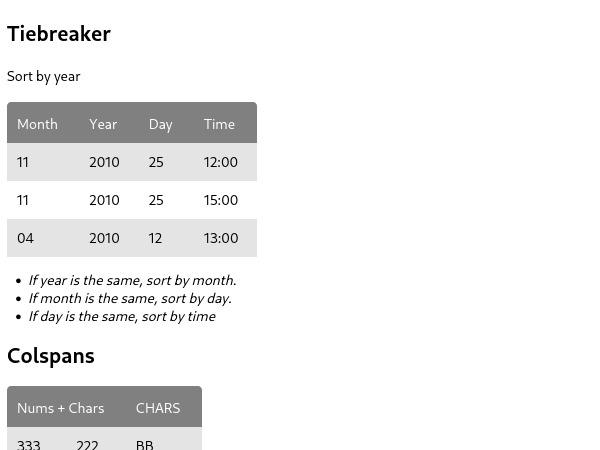This screenshot has width=600, height=450.
Task: Select the 333 cell in Colspans table
Action: tap(29, 444)
